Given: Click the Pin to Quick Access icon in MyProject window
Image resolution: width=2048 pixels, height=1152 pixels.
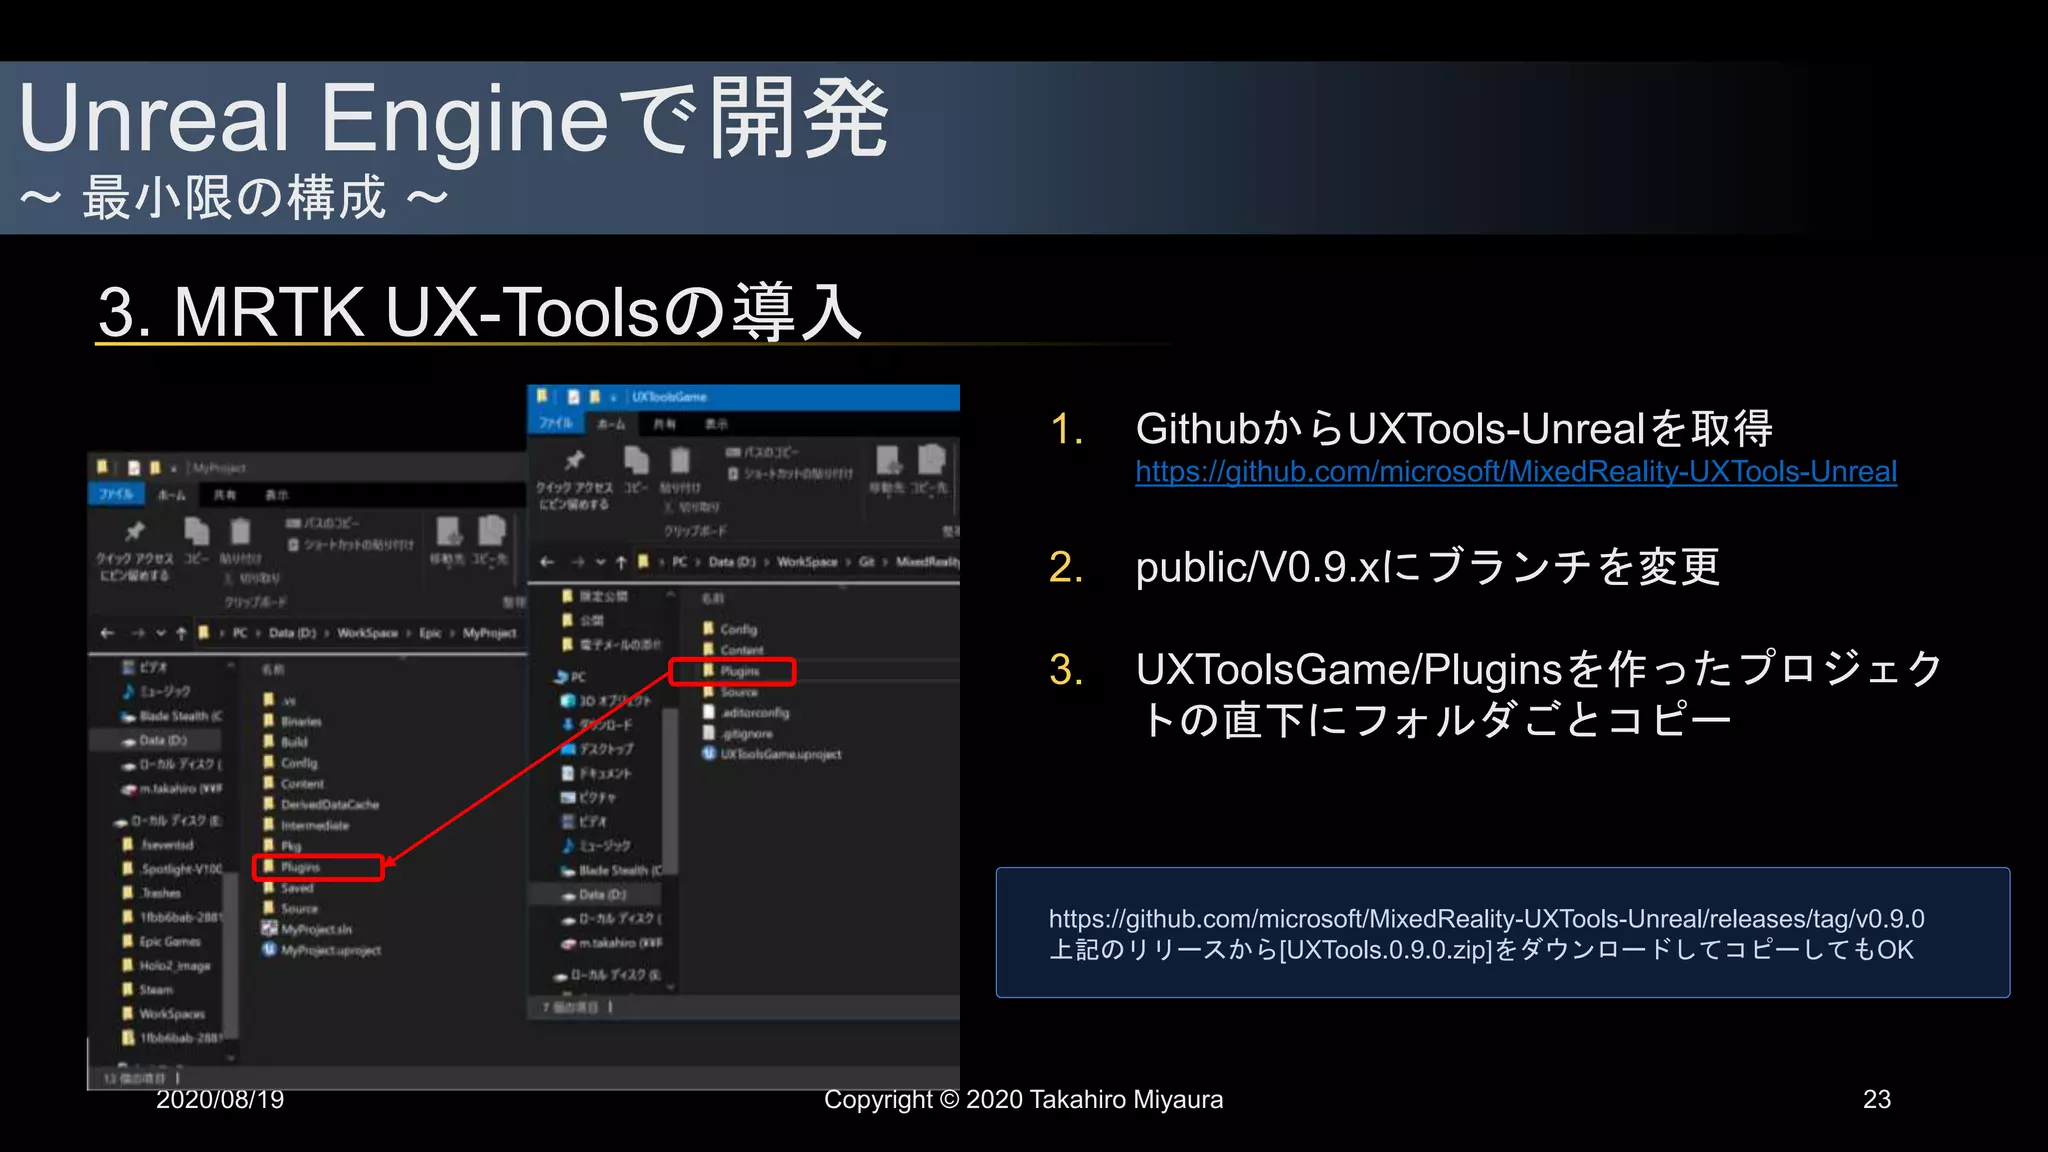Looking at the screenshot, I should 135,531.
